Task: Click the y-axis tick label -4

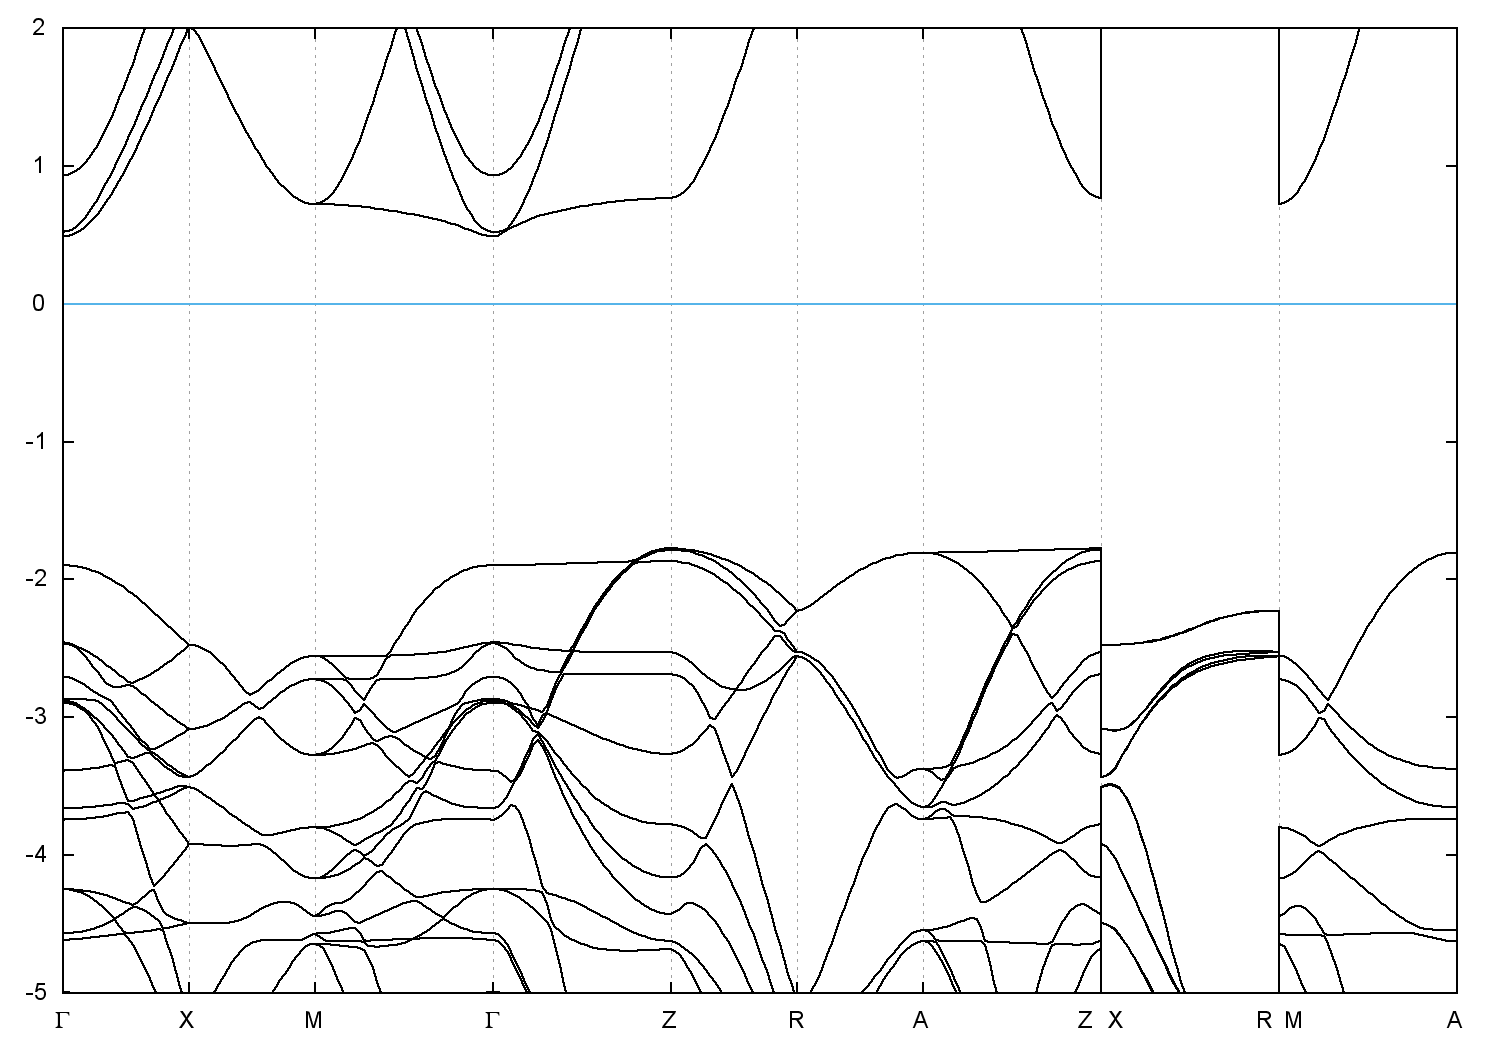Action: (35, 855)
